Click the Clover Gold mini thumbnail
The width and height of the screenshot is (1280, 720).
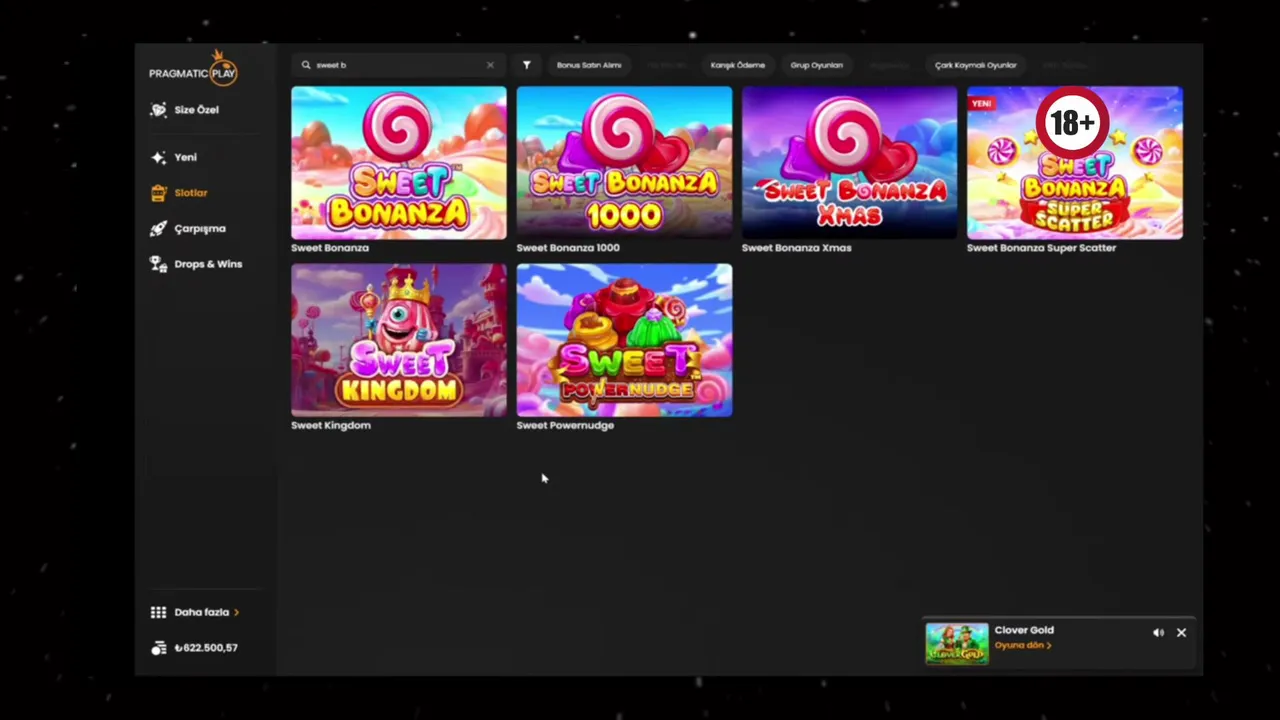coord(957,643)
